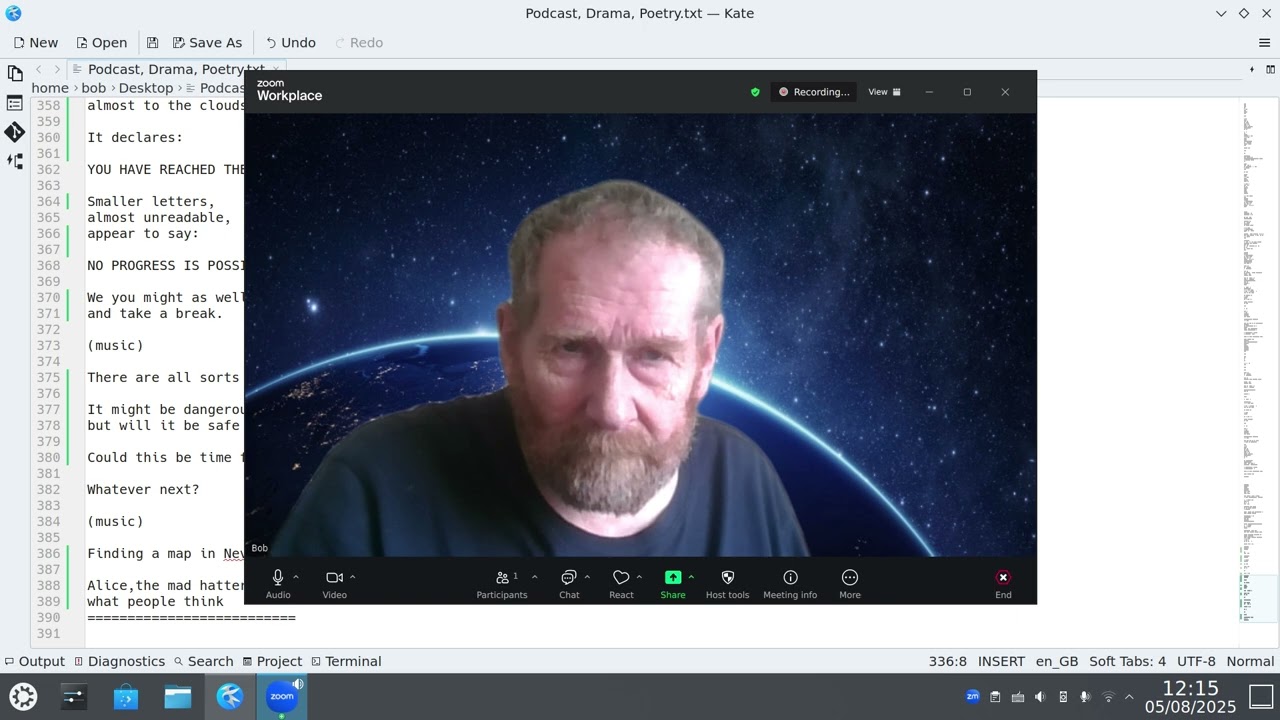Open the Zoom View layout menu

[x=884, y=92]
